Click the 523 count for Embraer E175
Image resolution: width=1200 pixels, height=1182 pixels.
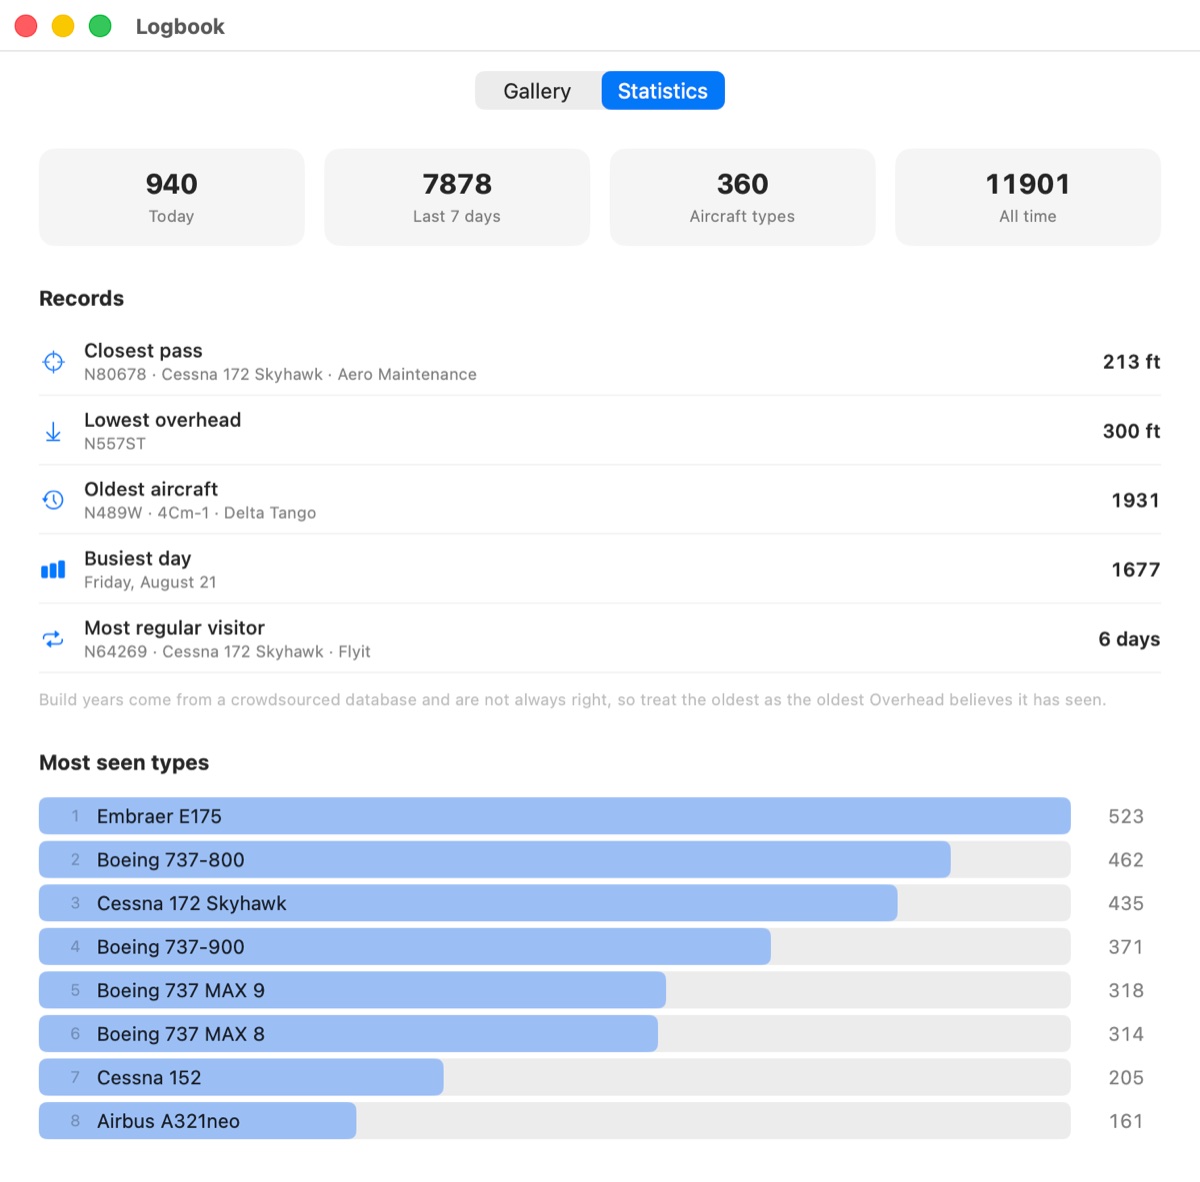click(x=1126, y=816)
